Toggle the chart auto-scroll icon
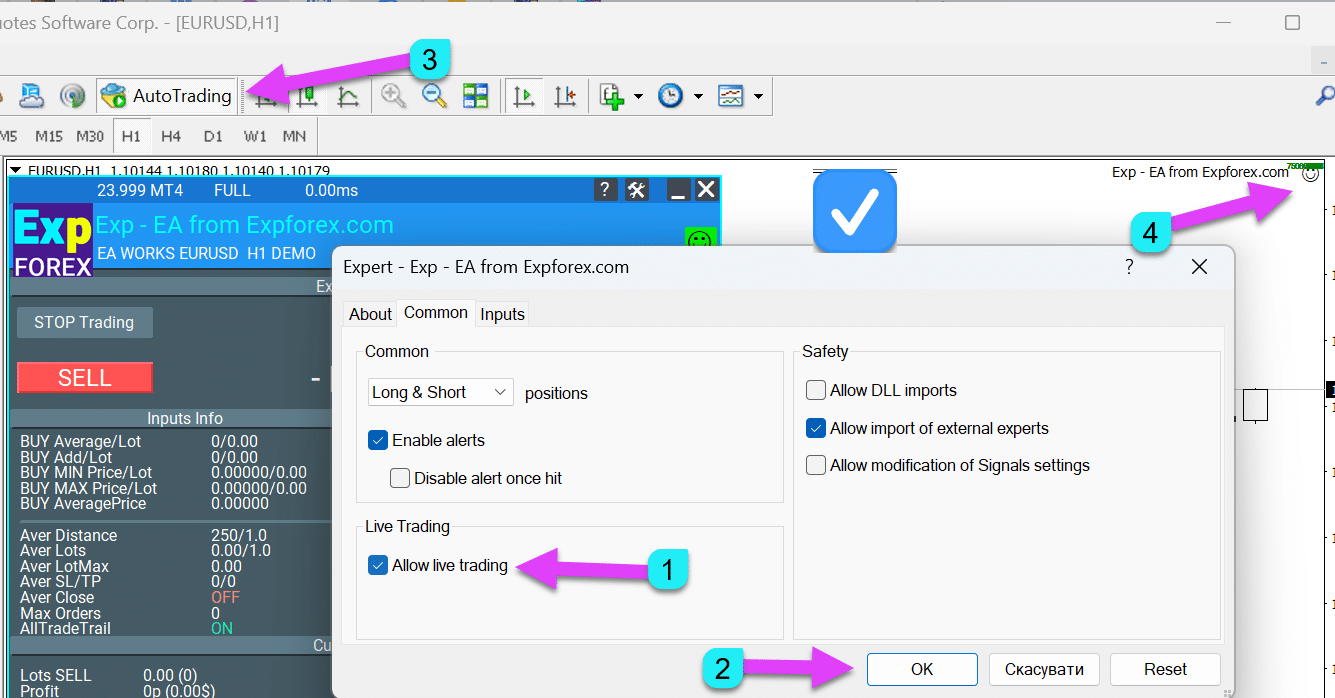This screenshot has height=698, width=1335. point(523,96)
